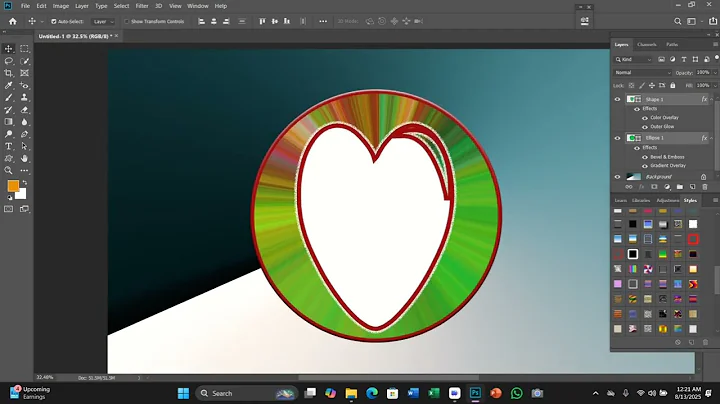The height and width of the screenshot is (404, 720).
Task: Delete layer with trash icon in Layers panel
Action: pyautogui.click(x=705, y=187)
